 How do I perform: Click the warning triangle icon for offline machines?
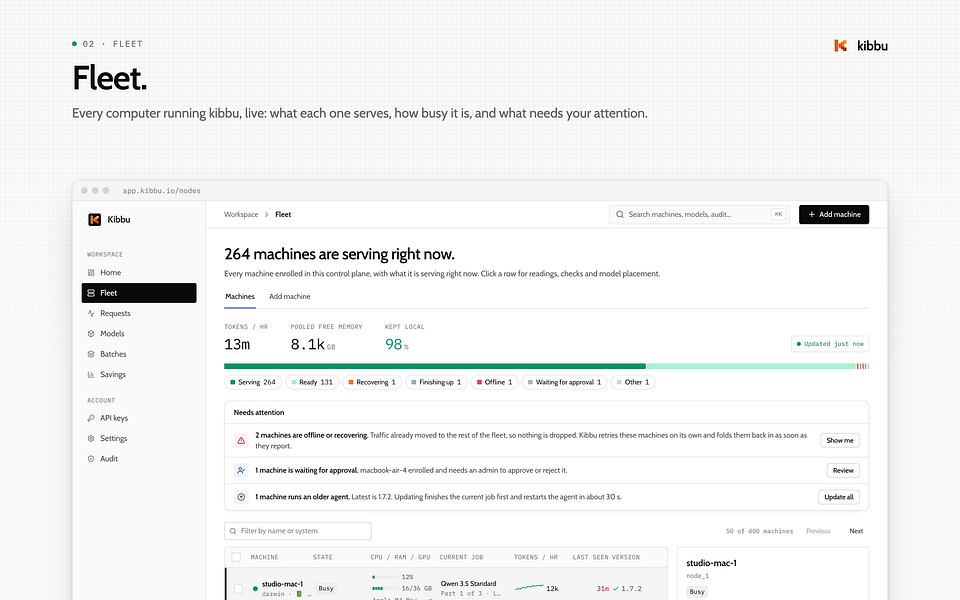point(241,440)
